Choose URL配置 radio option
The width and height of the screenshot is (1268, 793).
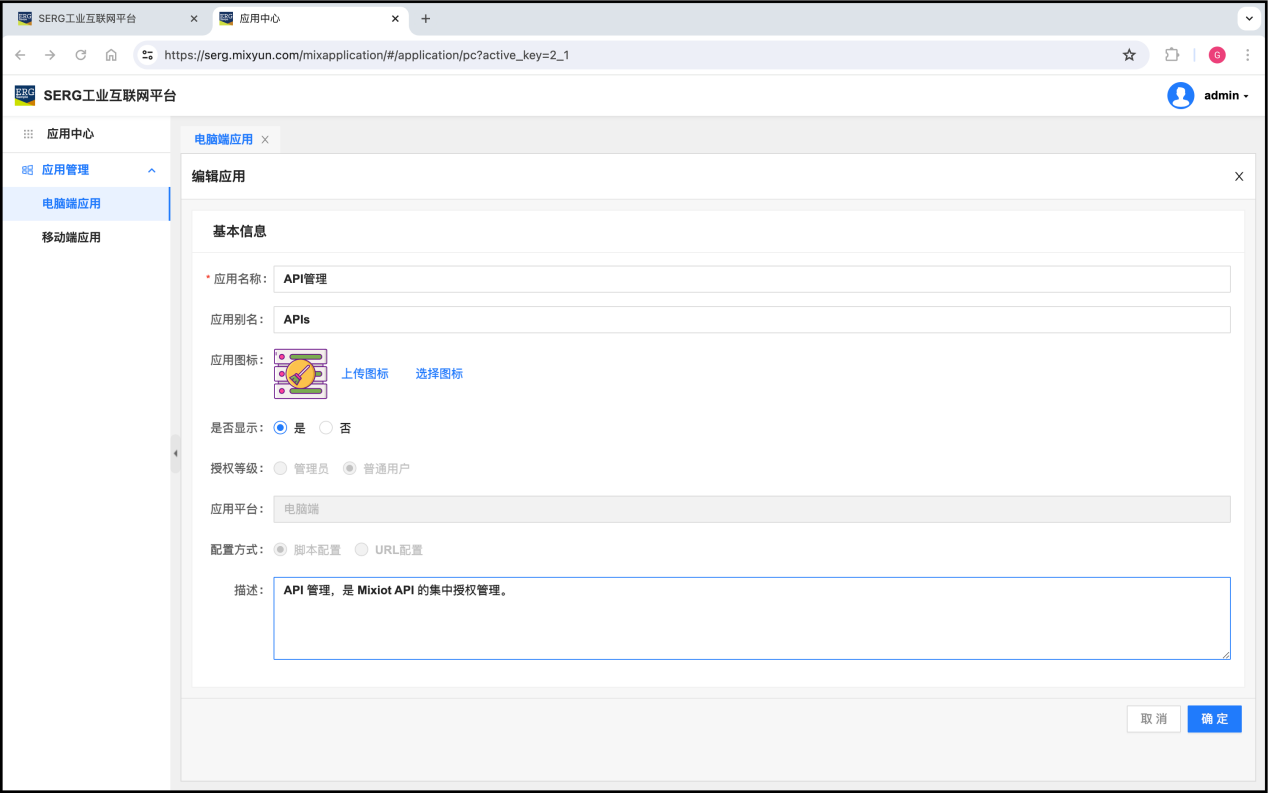[x=362, y=550]
